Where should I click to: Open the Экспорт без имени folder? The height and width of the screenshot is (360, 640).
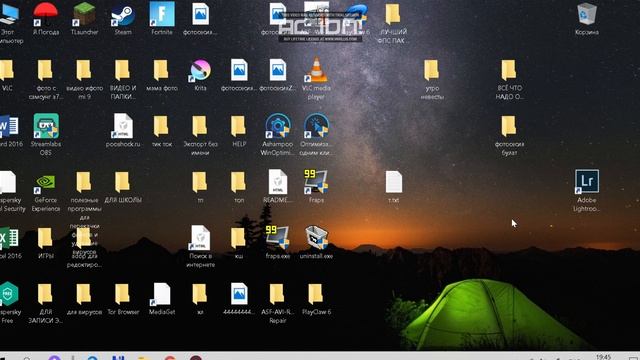tap(200, 127)
